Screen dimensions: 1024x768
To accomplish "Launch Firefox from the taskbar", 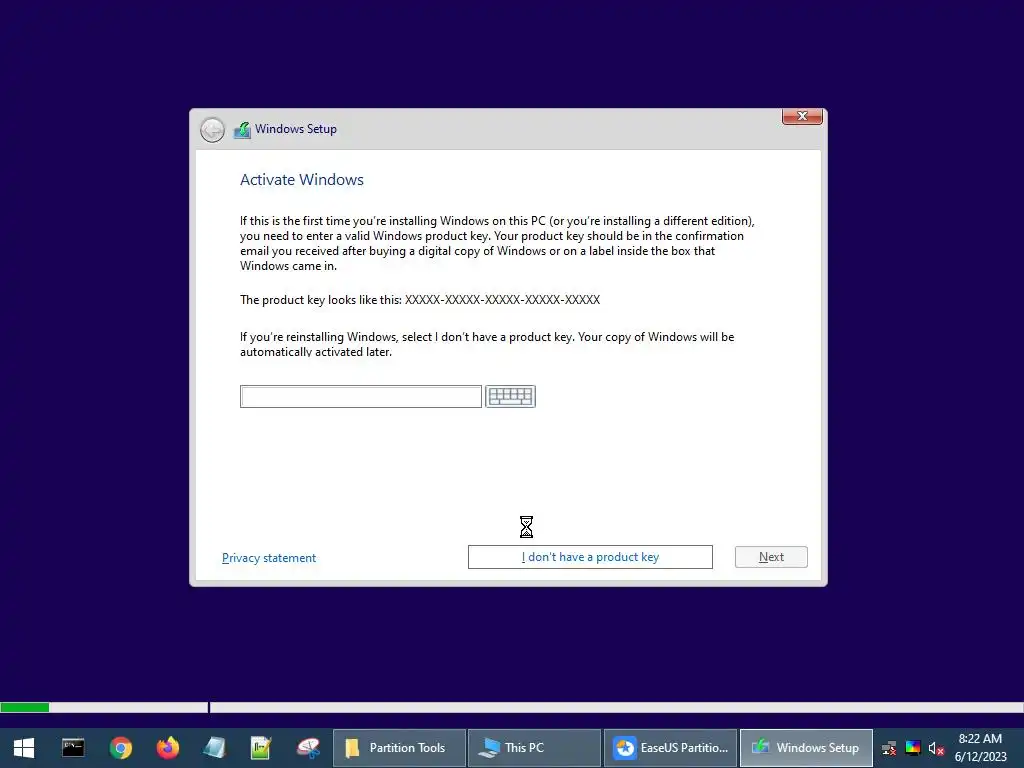I will click(168, 748).
